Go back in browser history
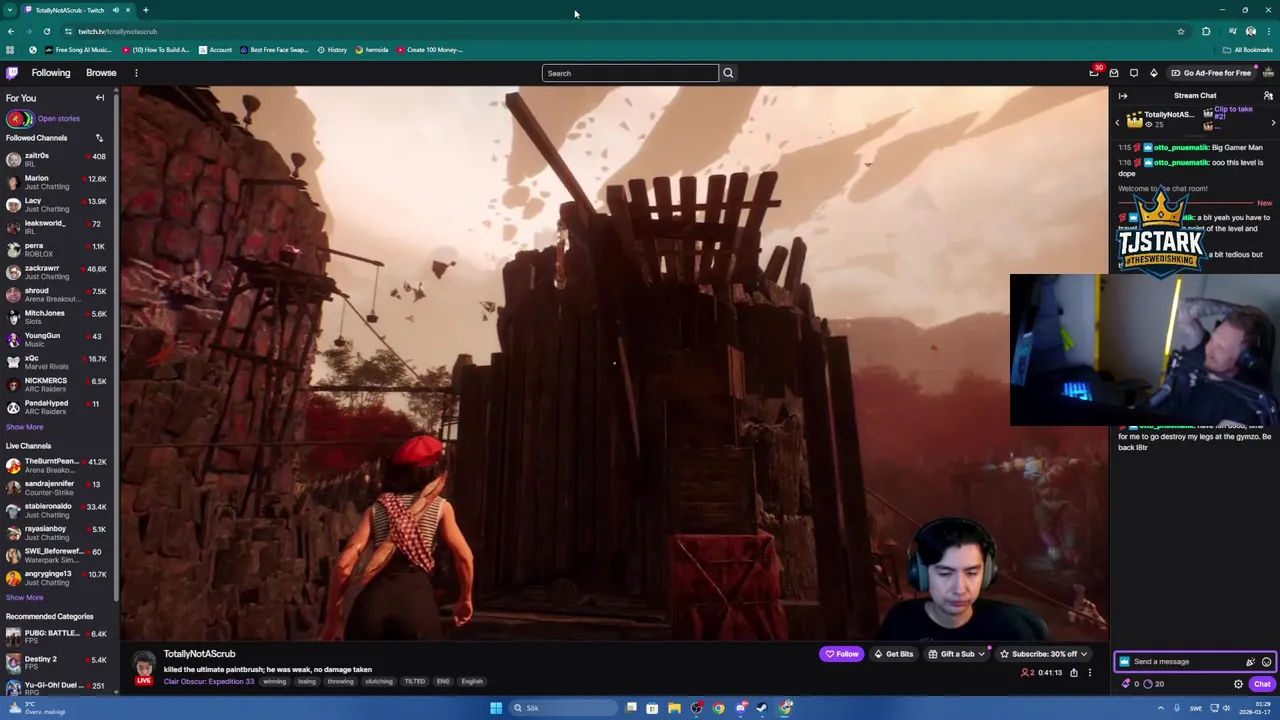Image resolution: width=1280 pixels, height=720 pixels. pos(11,31)
